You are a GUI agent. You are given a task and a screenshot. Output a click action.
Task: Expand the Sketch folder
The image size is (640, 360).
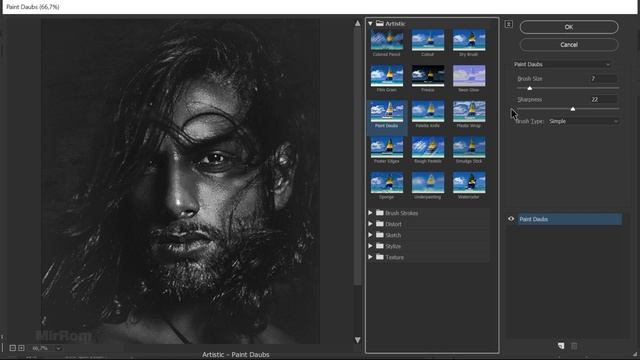[370, 235]
